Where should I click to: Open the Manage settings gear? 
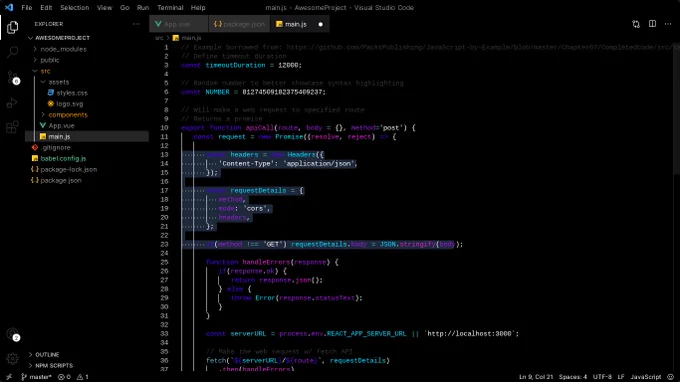(x=12, y=359)
